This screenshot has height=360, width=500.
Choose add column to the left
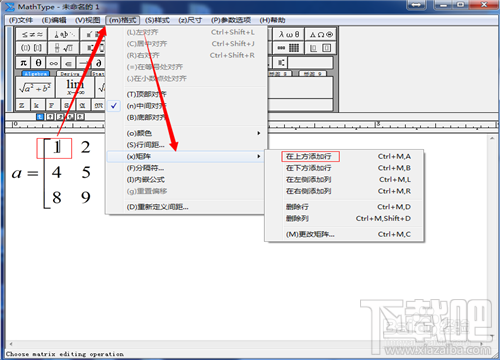(347, 180)
